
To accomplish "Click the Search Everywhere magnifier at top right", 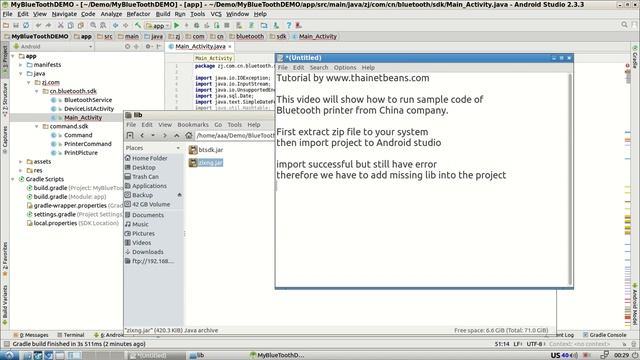I will (x=624, y=25).
